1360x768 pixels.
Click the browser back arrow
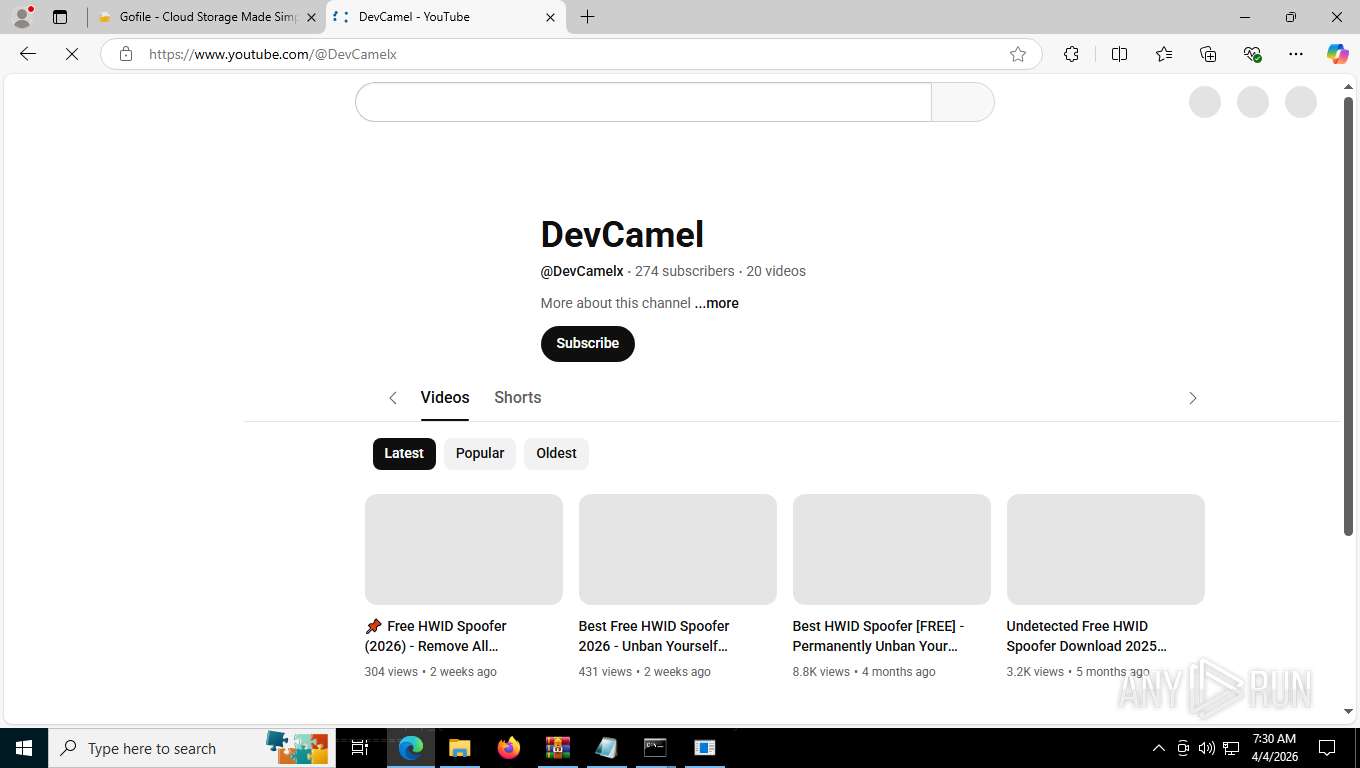click(x=28, y=54)
